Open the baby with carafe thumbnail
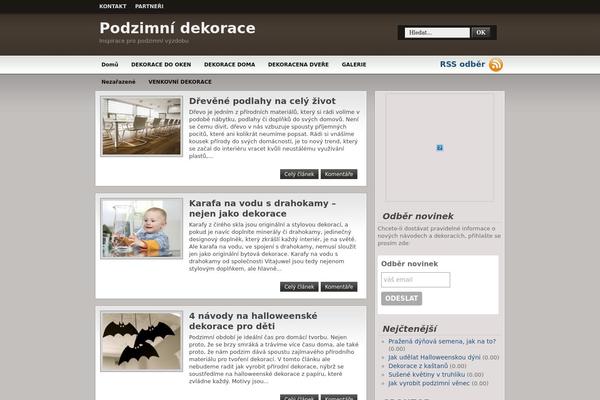This screenshot has height=400, width=600. (142, 229)
